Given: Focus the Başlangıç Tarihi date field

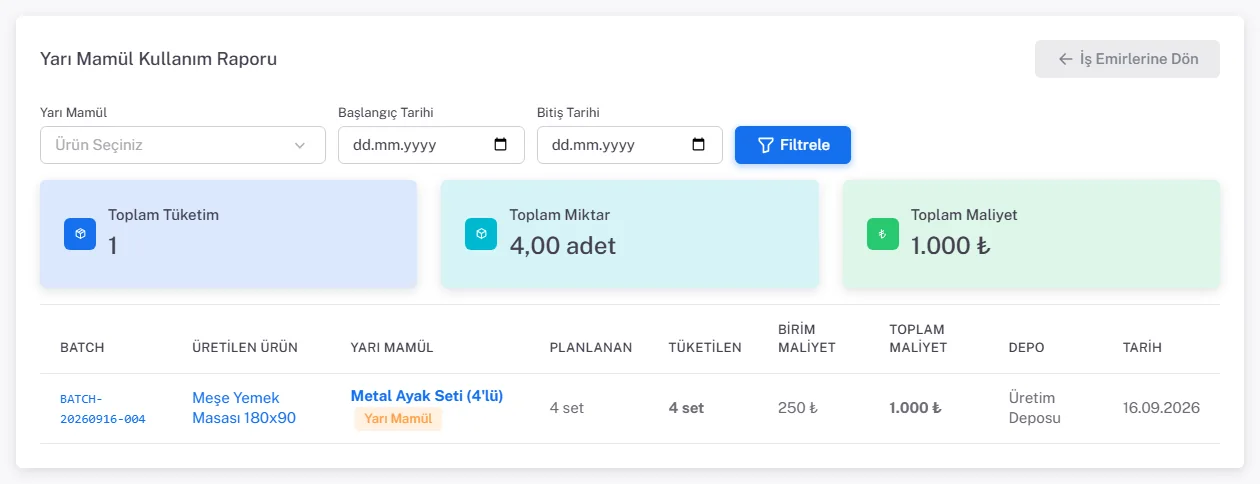Looking at the screenshot, I should point(432,145).
